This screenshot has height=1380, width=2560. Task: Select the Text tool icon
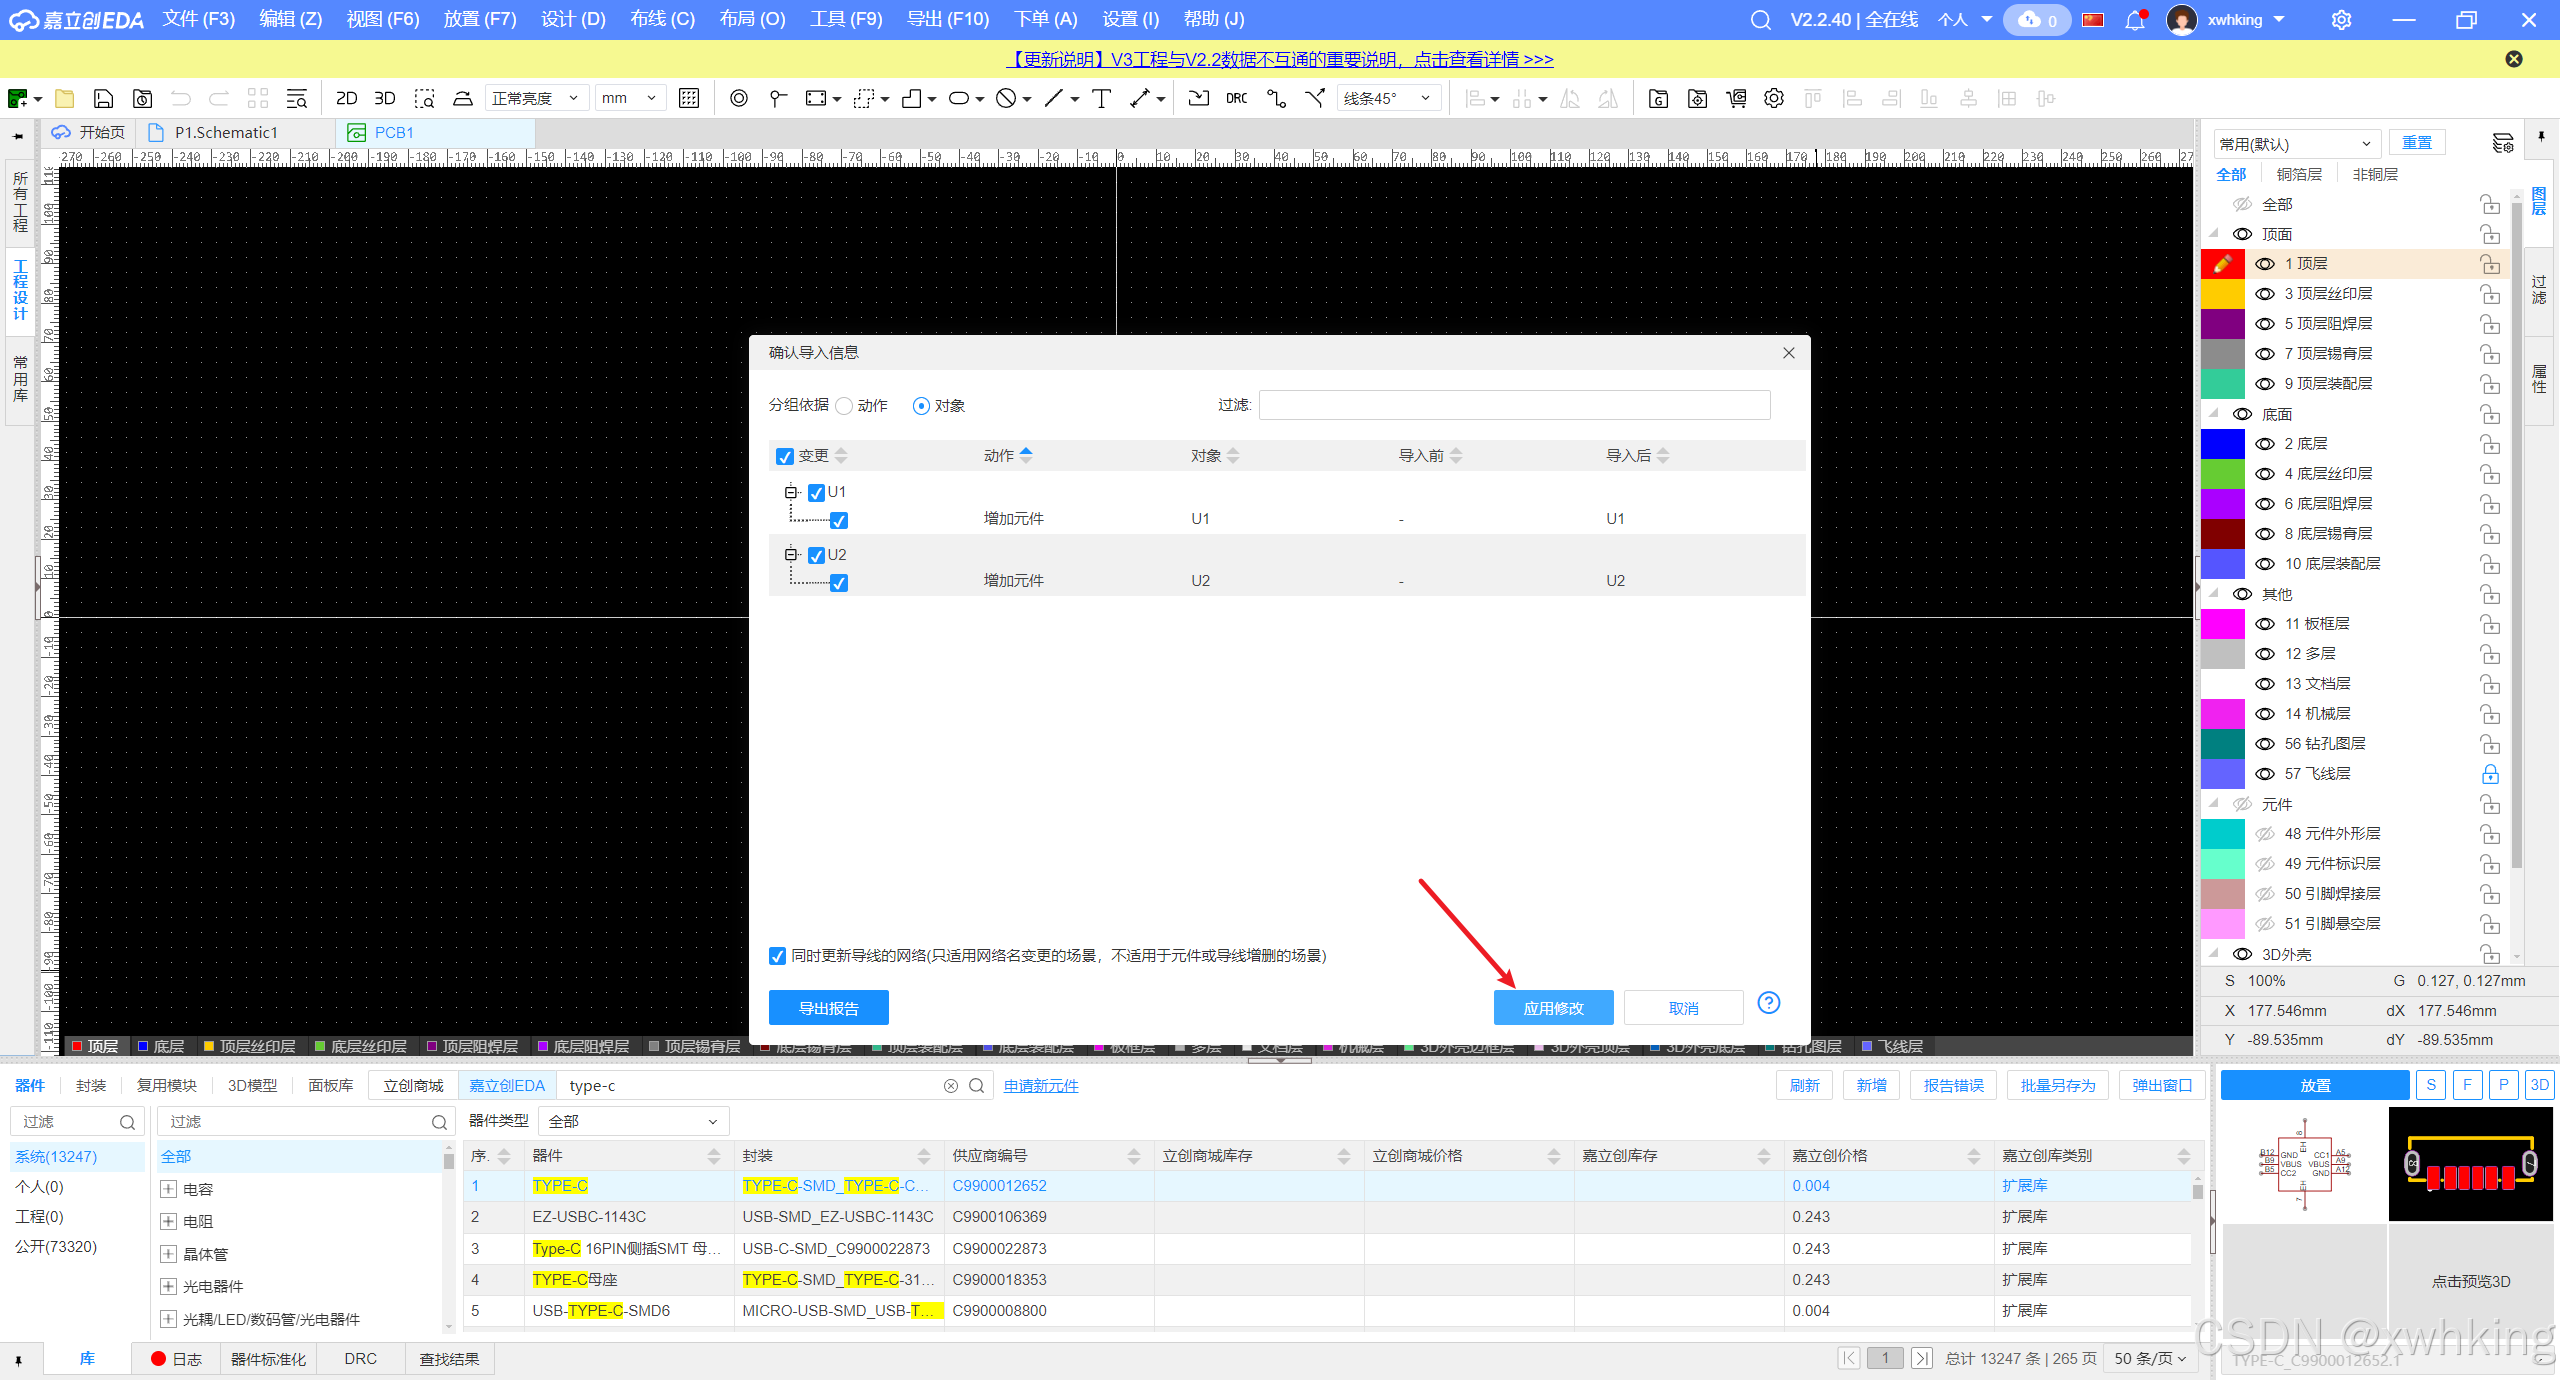[x=1101, y=98]
